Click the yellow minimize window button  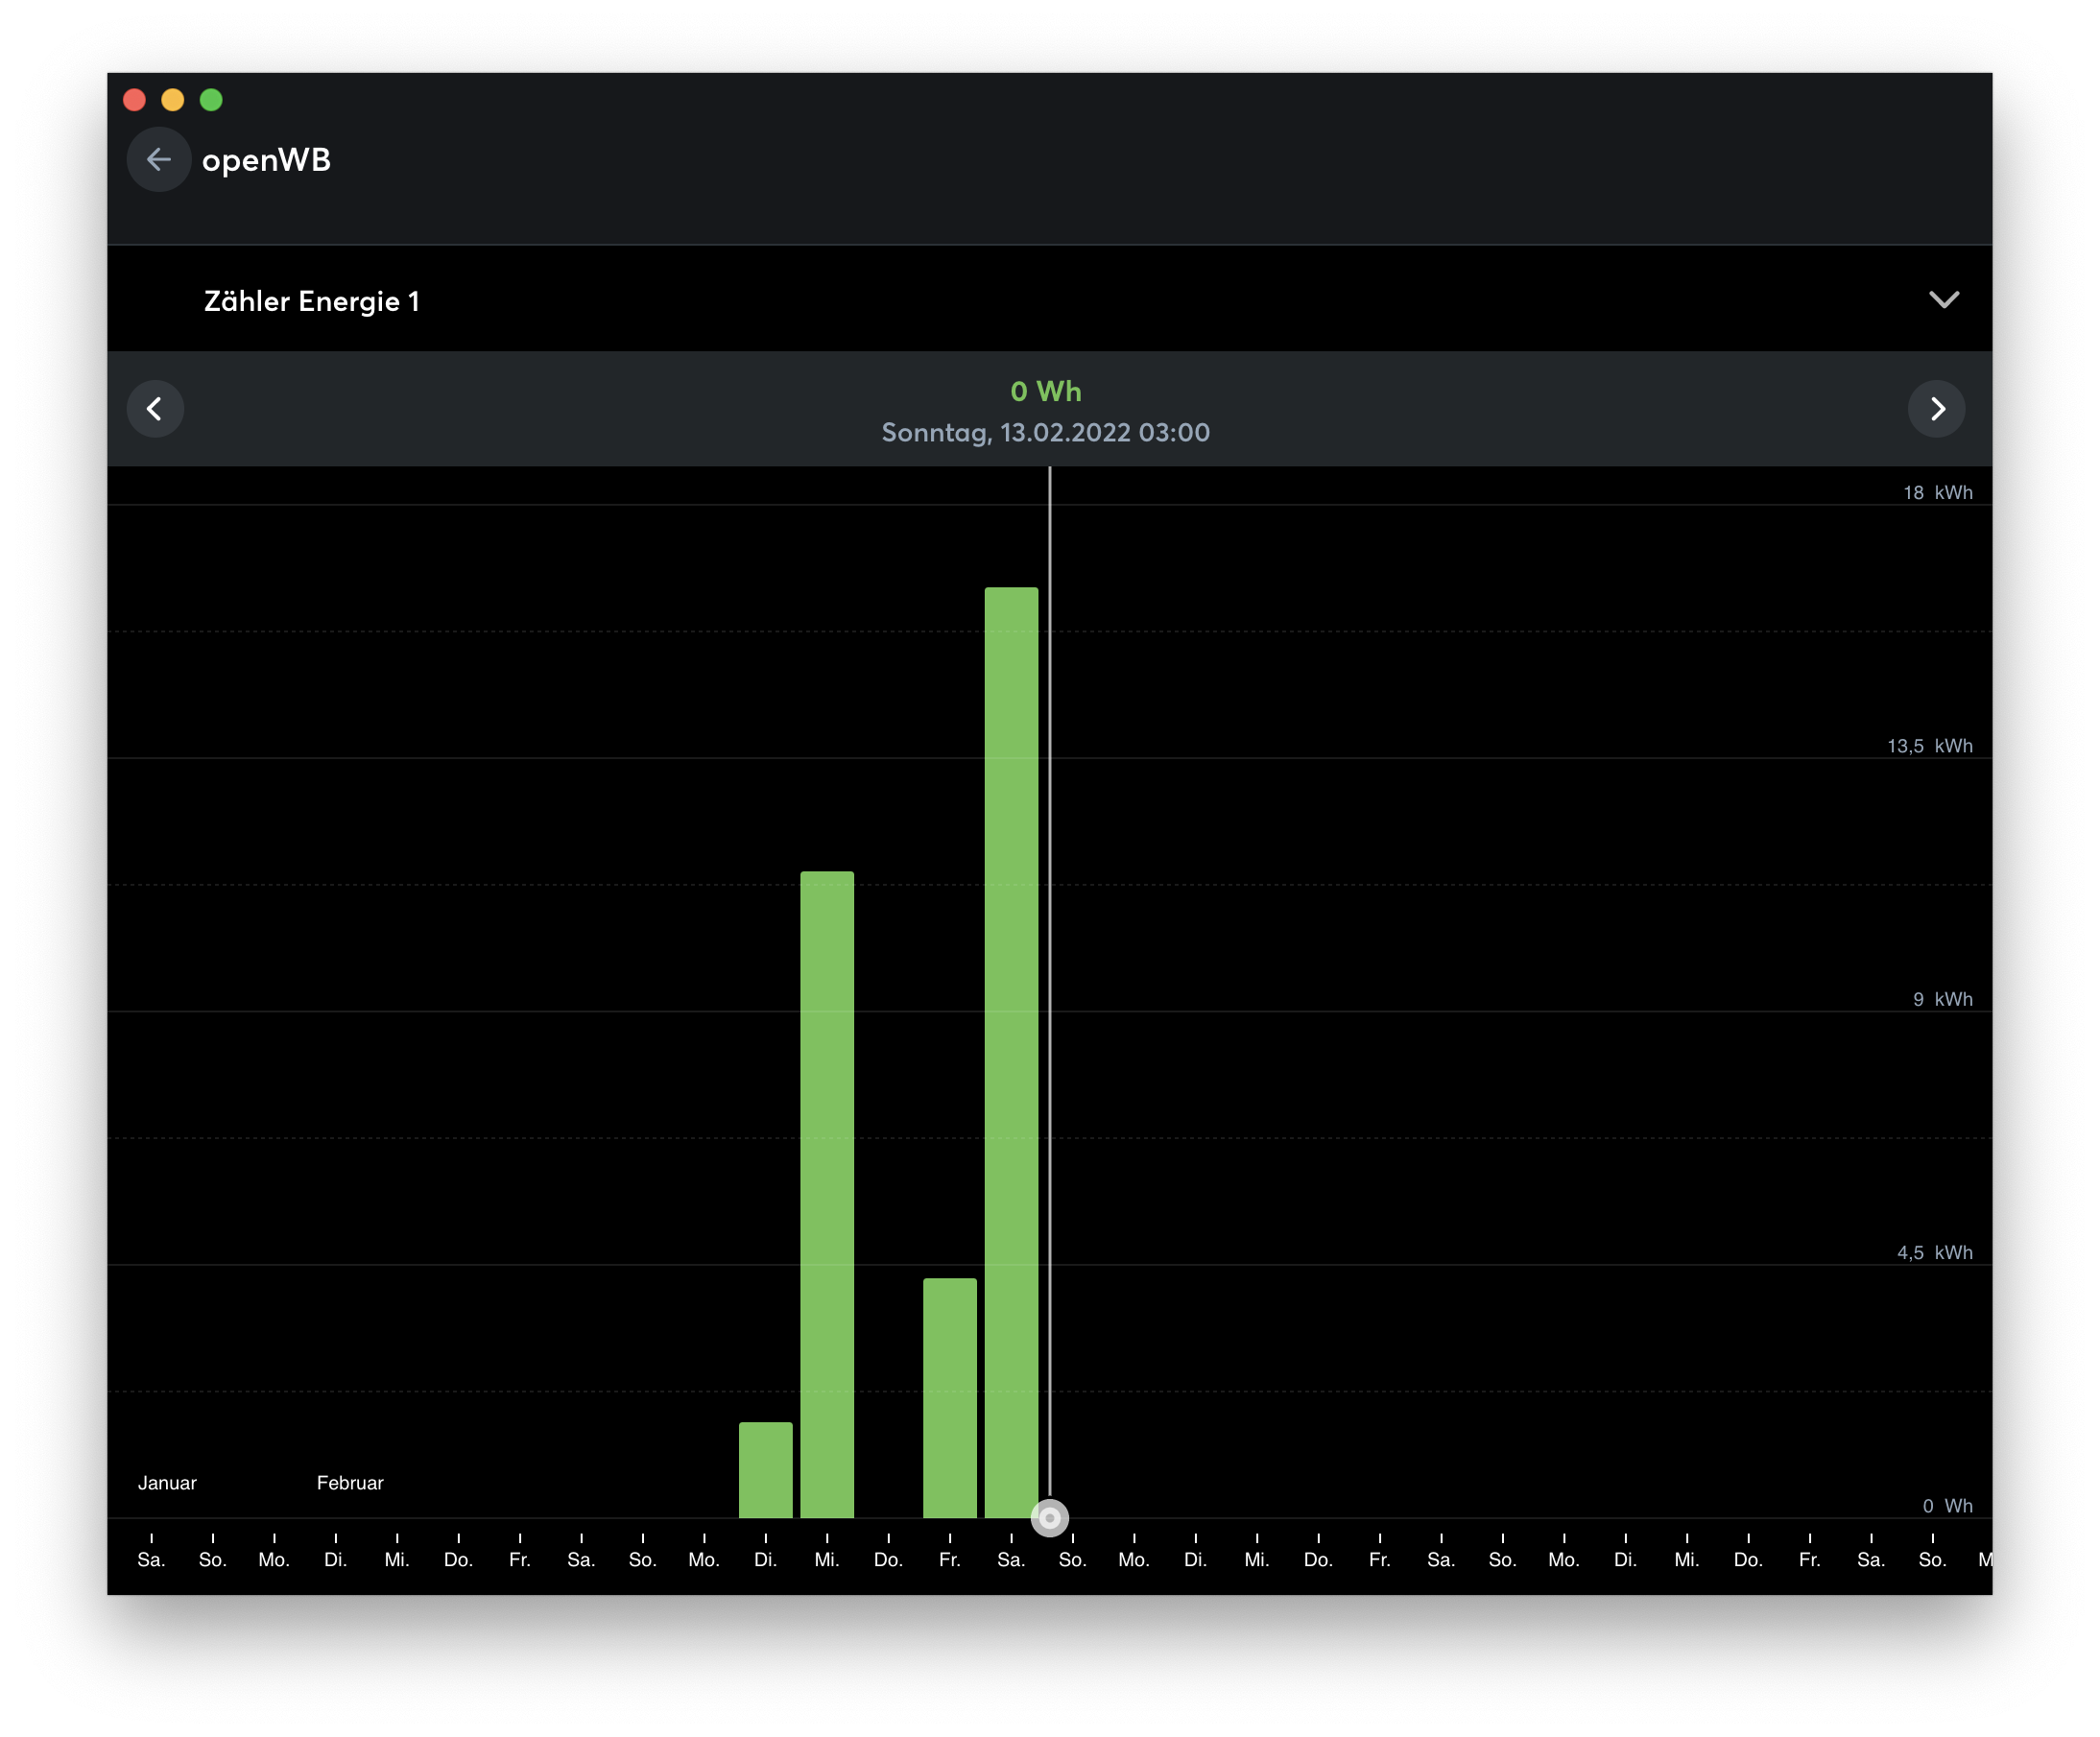(x=172, y=100)
